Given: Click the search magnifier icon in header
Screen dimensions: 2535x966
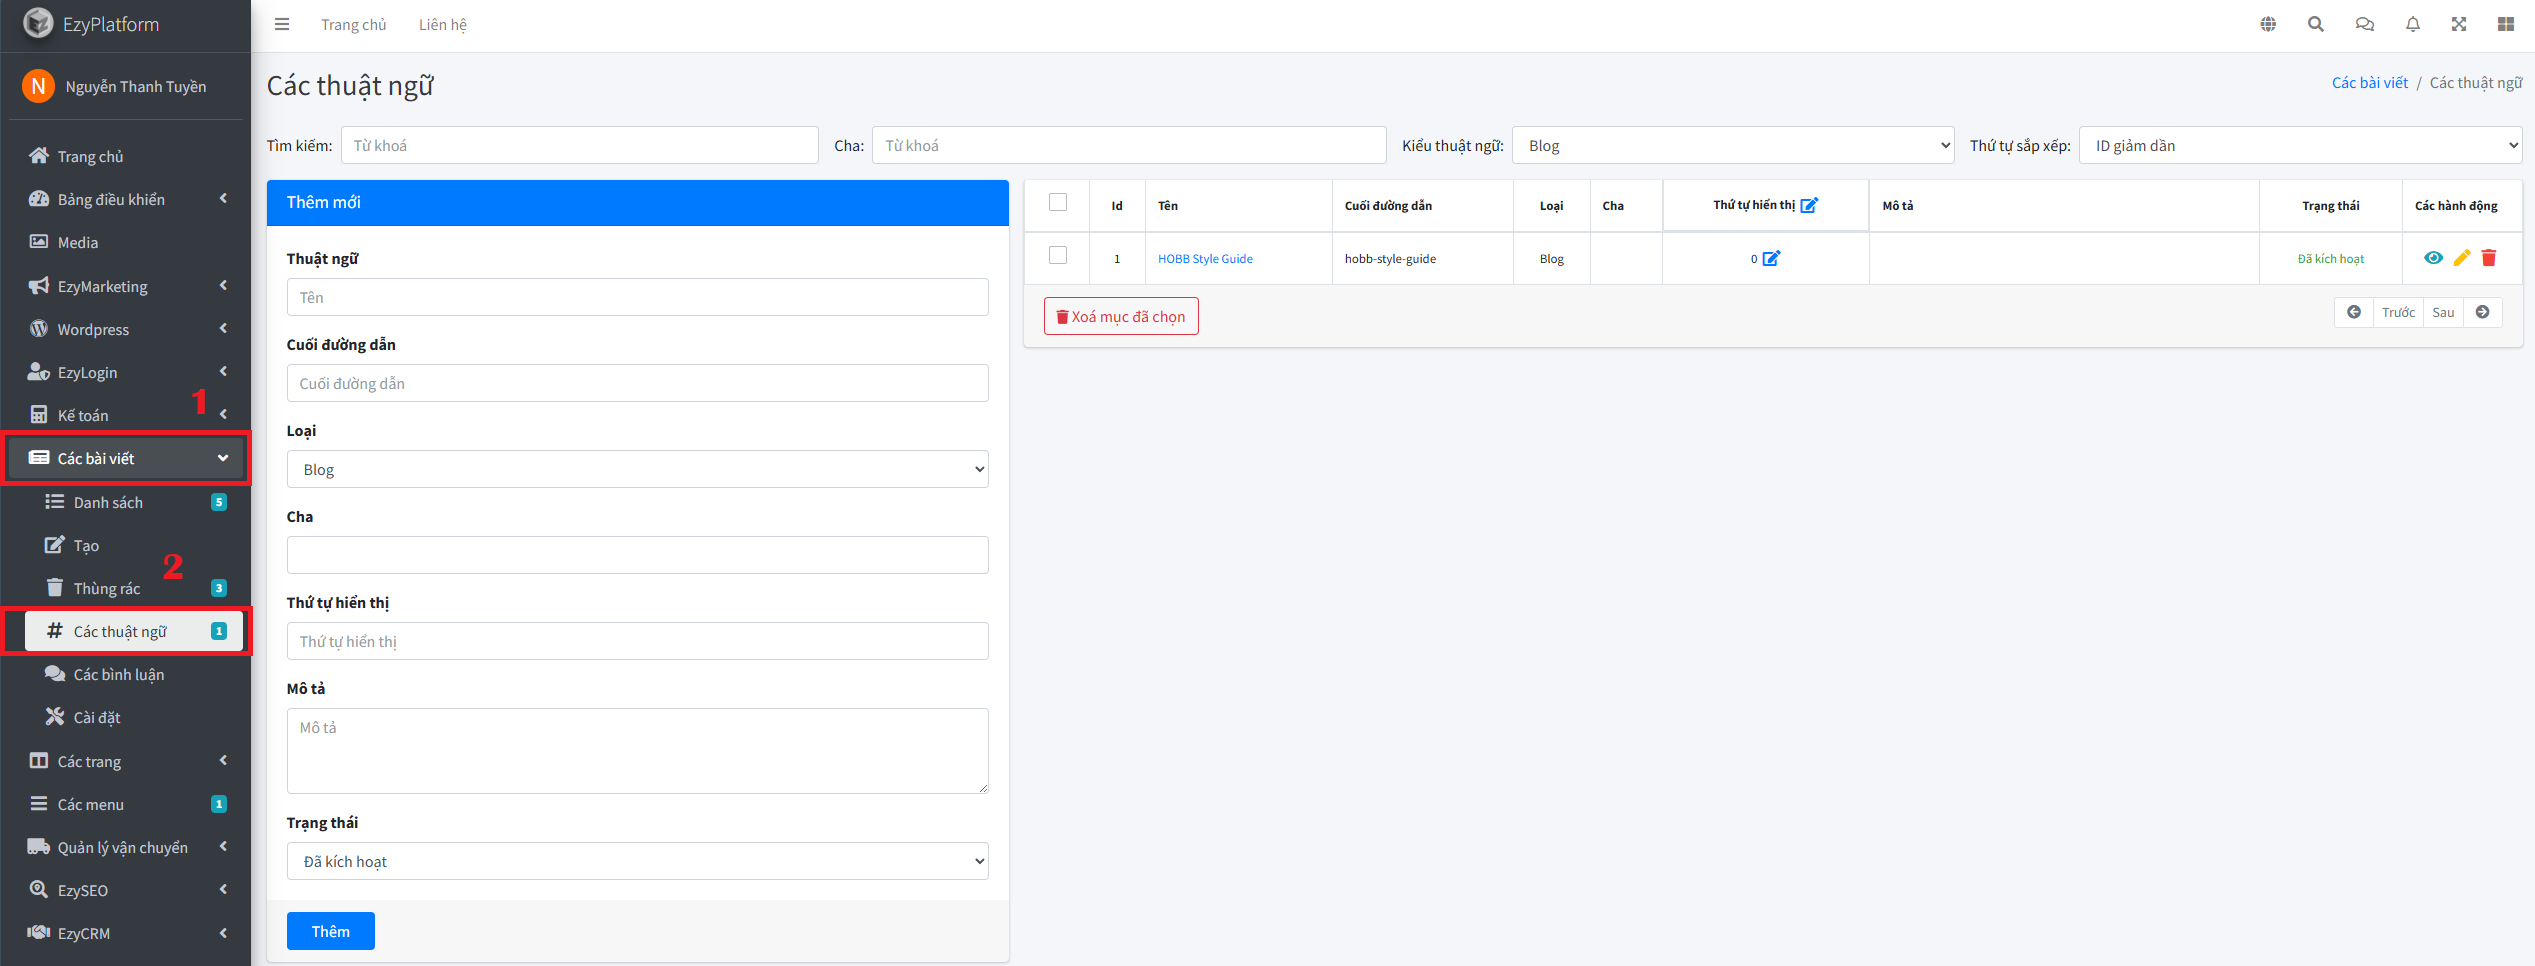Looking at the screenshot, I should tap(2315, 24).
